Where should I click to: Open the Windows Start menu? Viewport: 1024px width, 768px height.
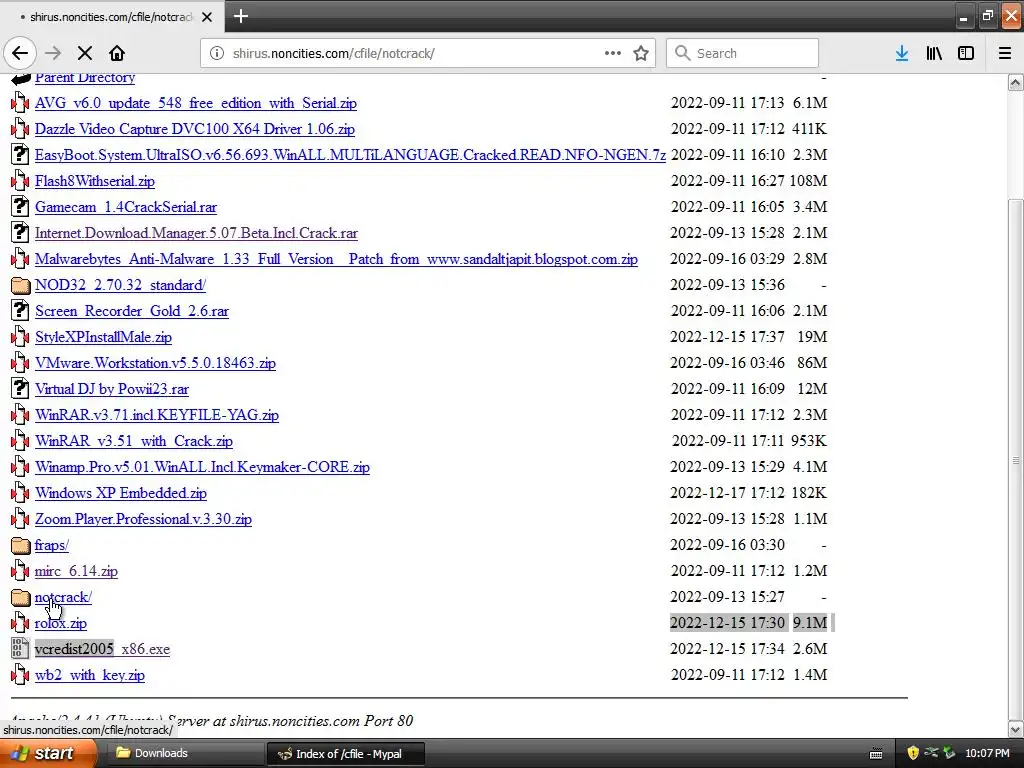[x=47, y=753]
